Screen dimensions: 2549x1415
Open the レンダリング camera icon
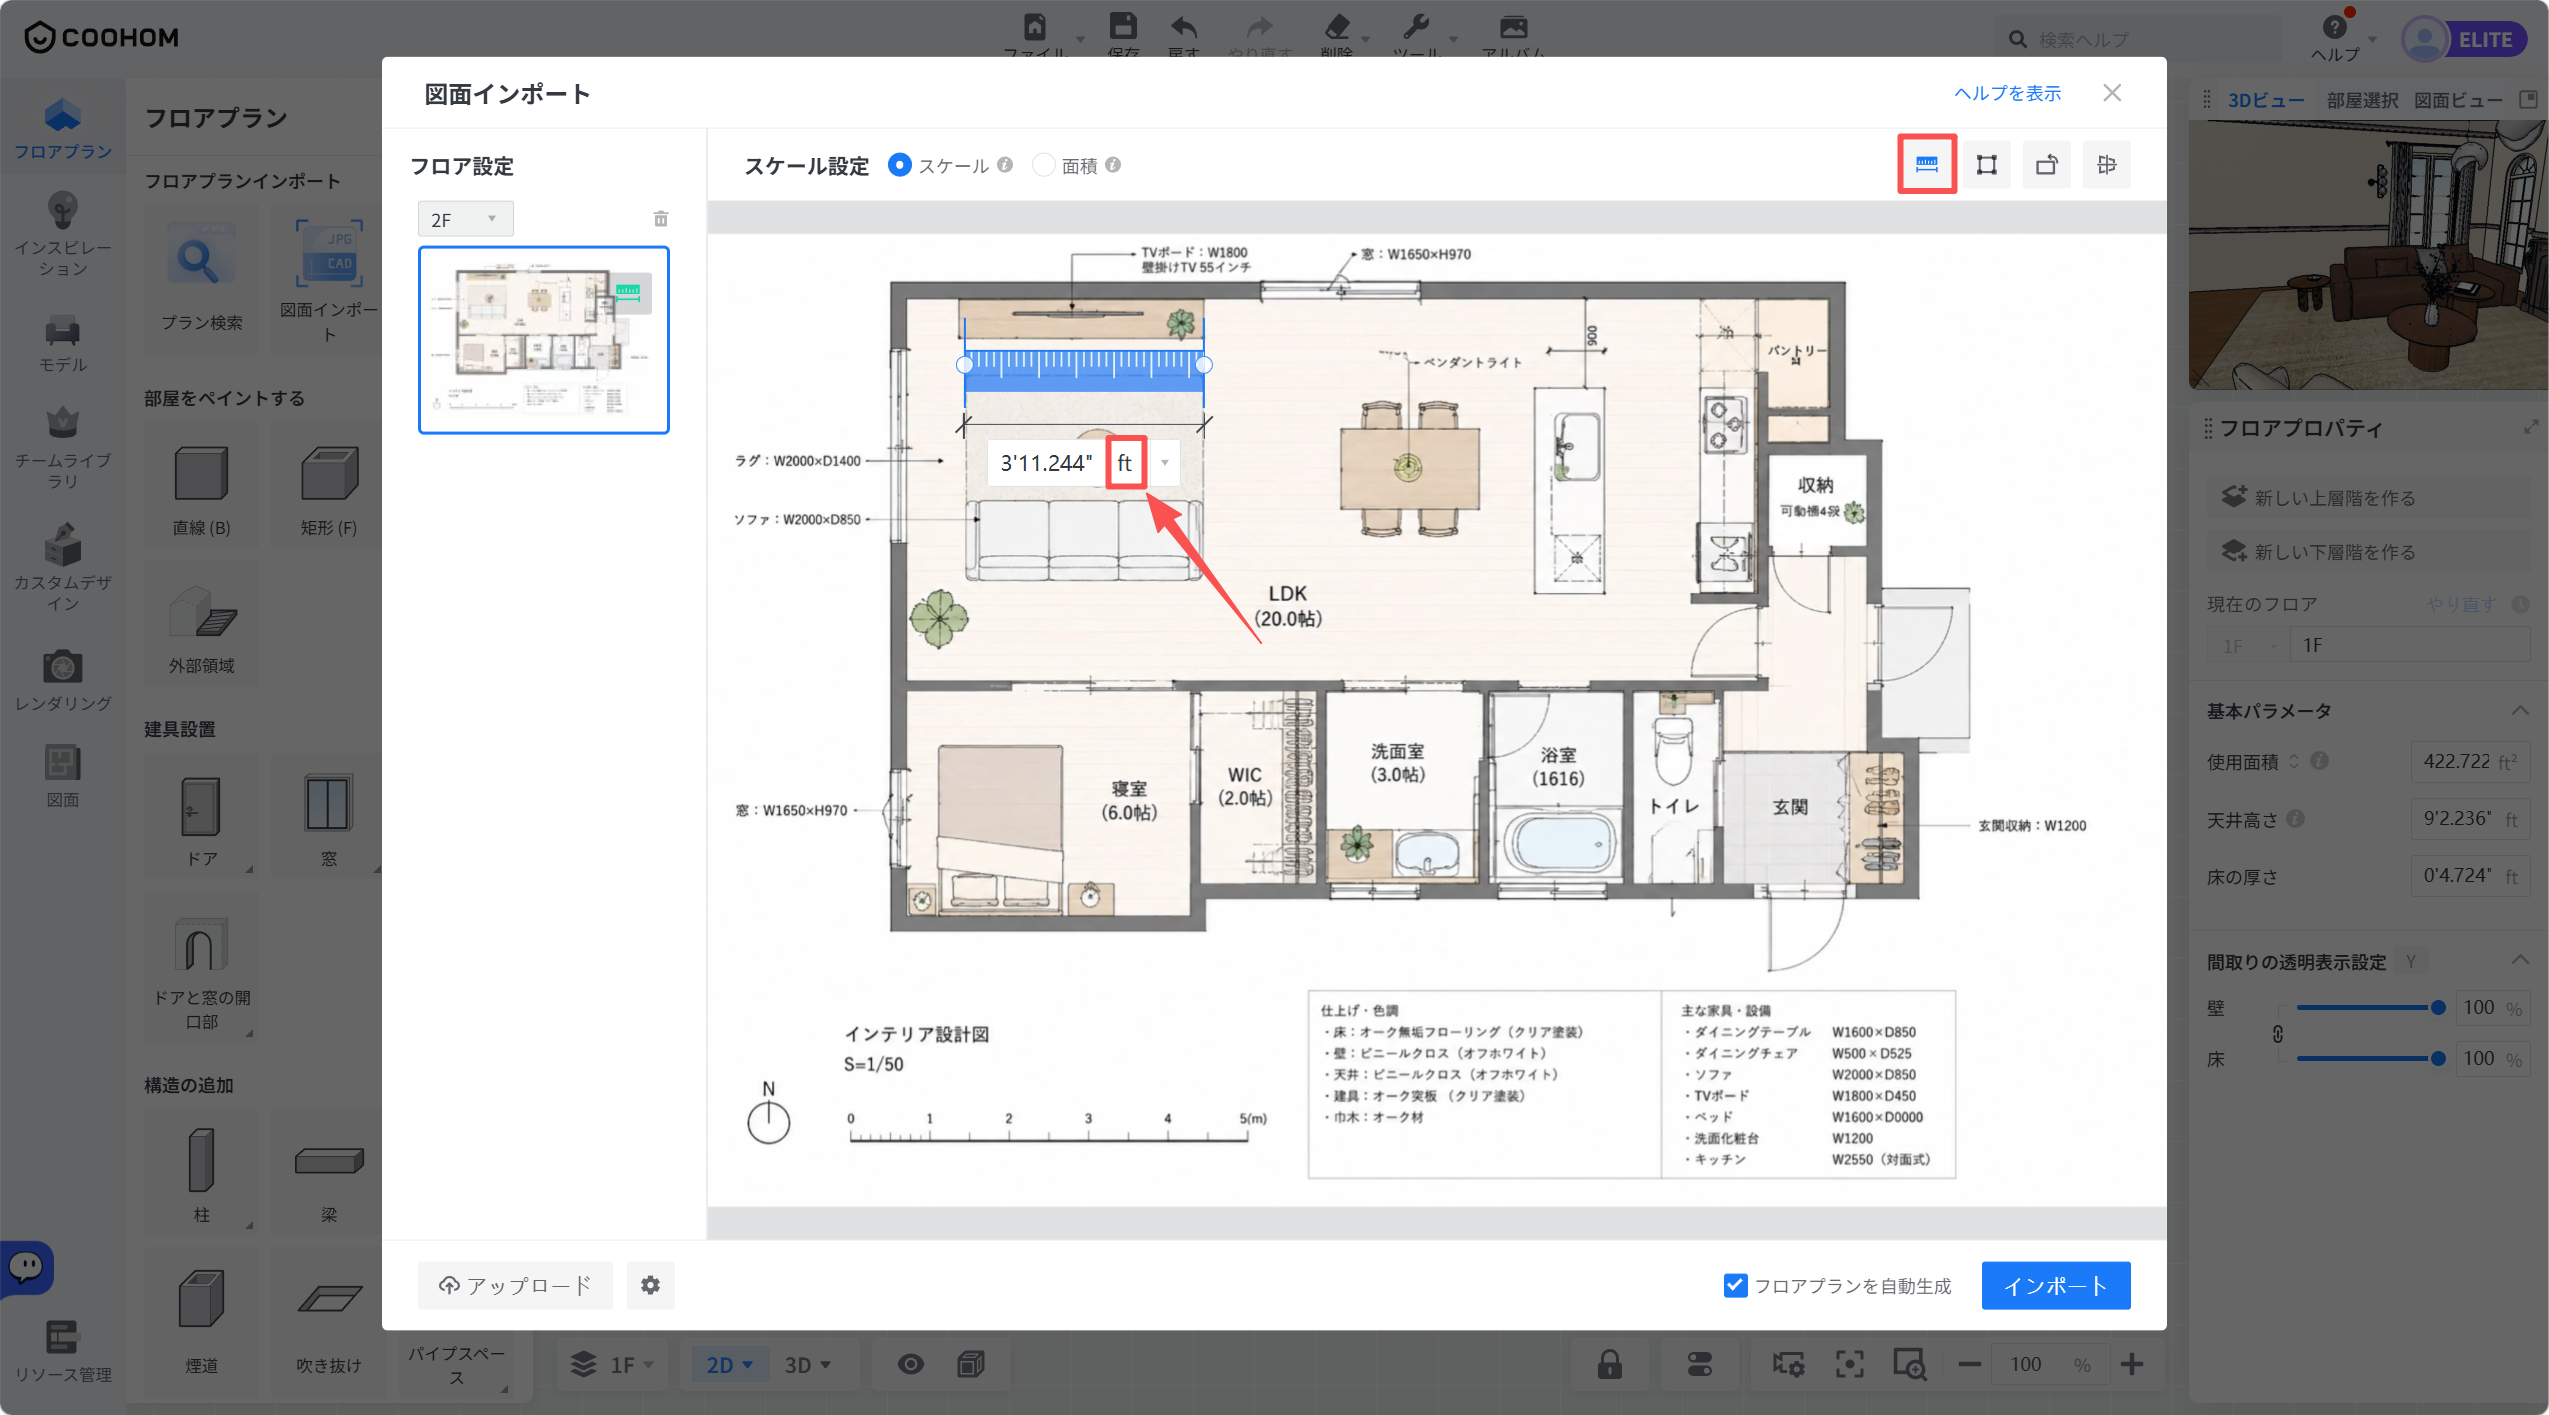pos(63,666)
